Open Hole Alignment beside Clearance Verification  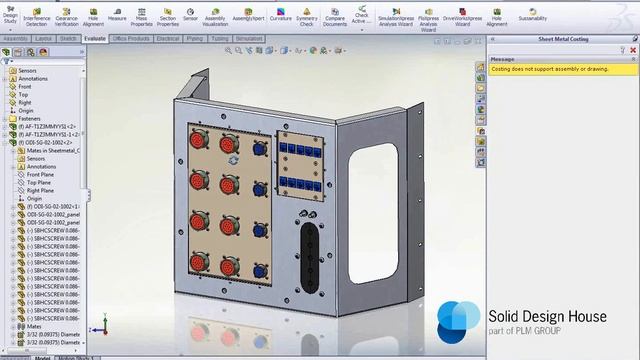tap(93, 18)
